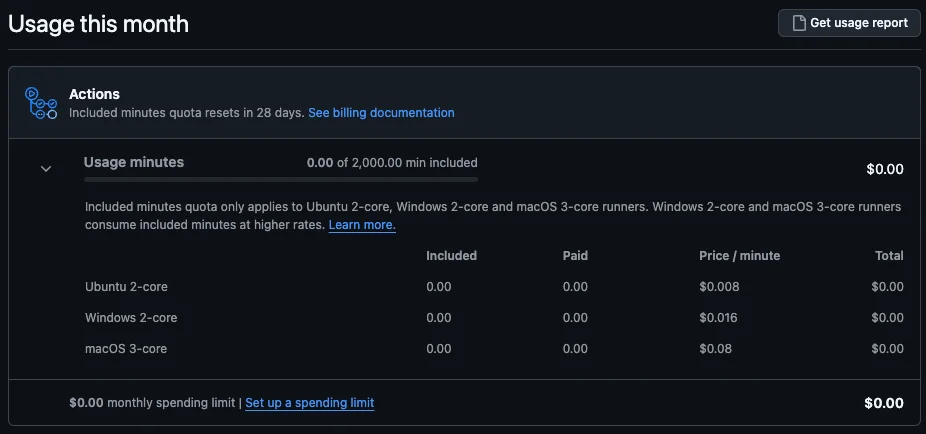926x434 pixels.
Task: Click the document icon beside Get usage report
Action: (x=799, y=23)
